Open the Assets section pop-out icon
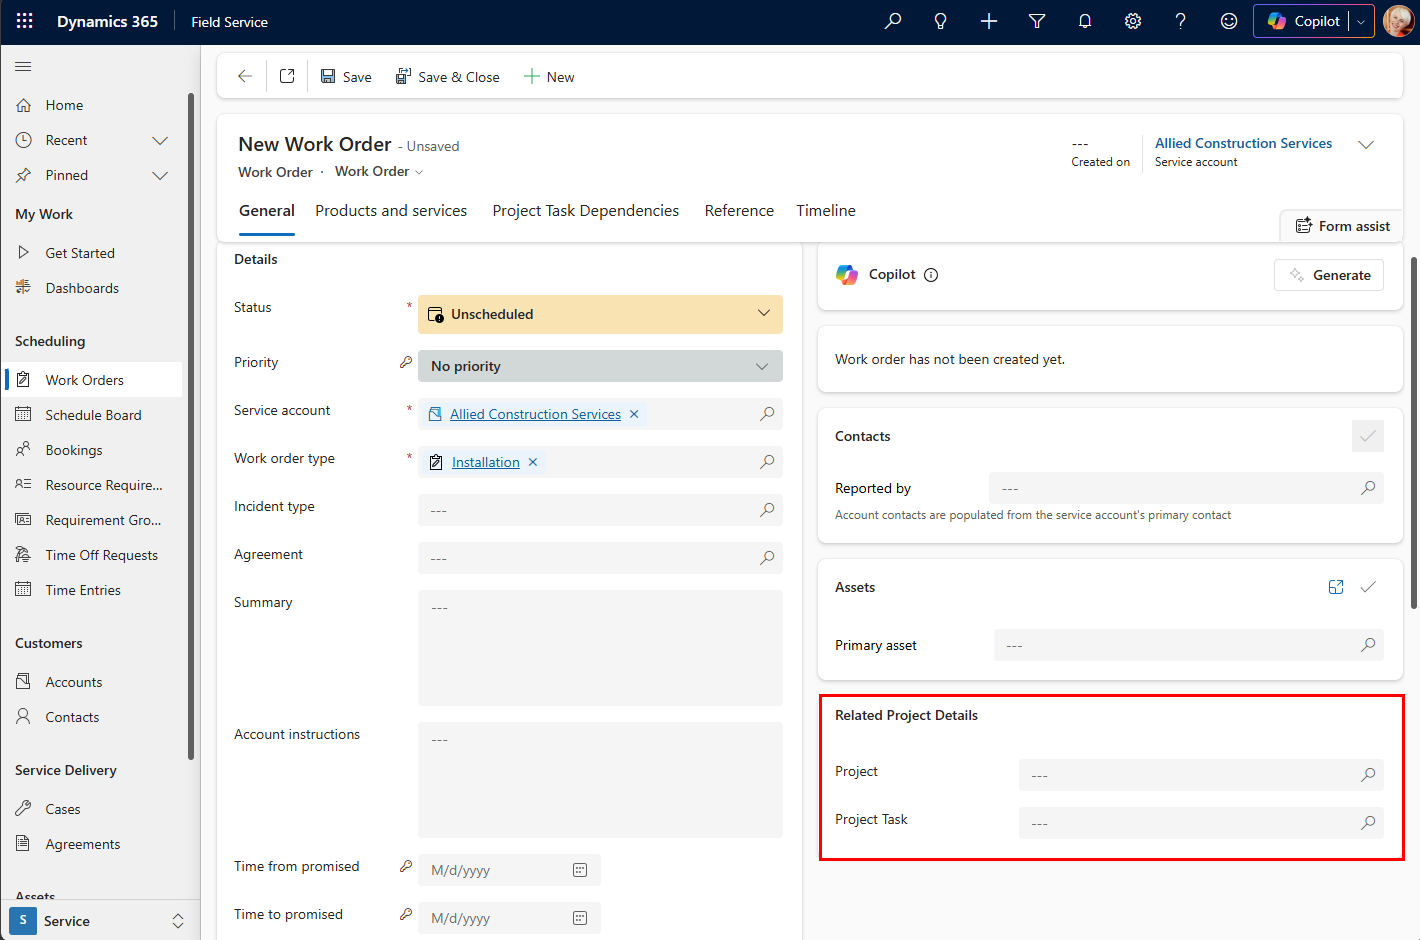Image resolution: width=1420 pixels, height=940 pixels. 1336,587
